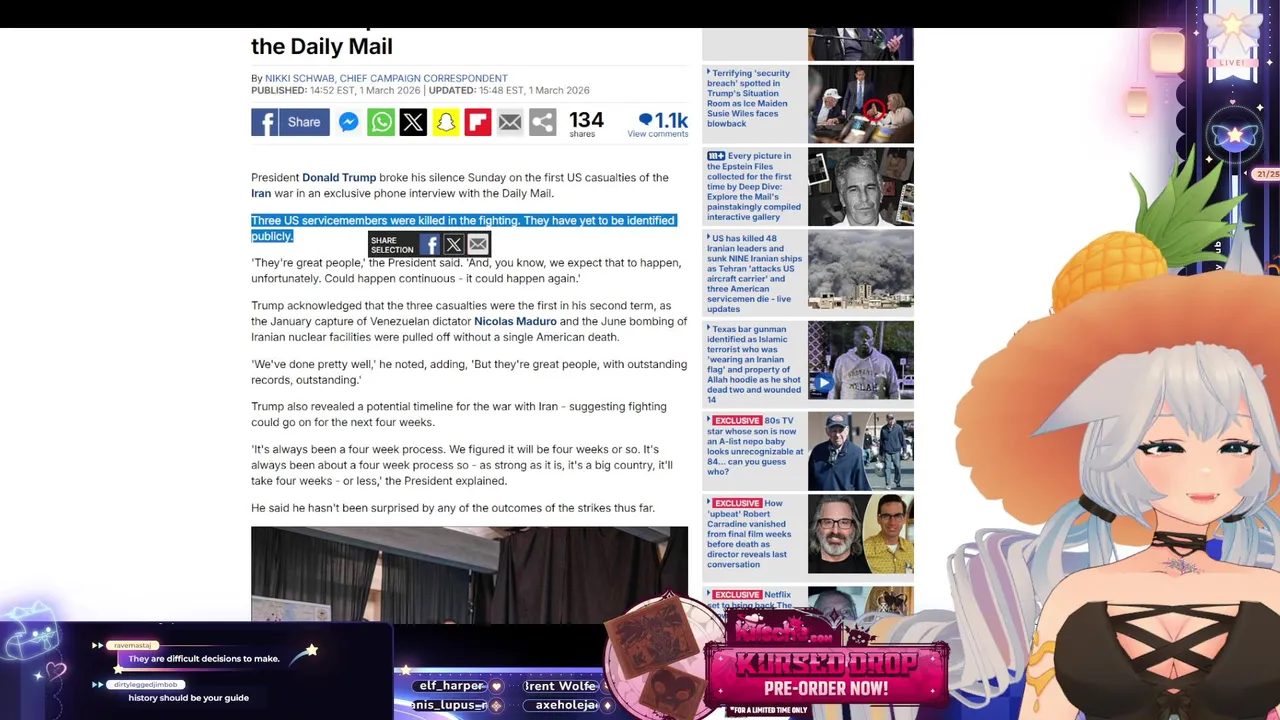
Task: Open the generic share options icon
Action: point(542,122)
